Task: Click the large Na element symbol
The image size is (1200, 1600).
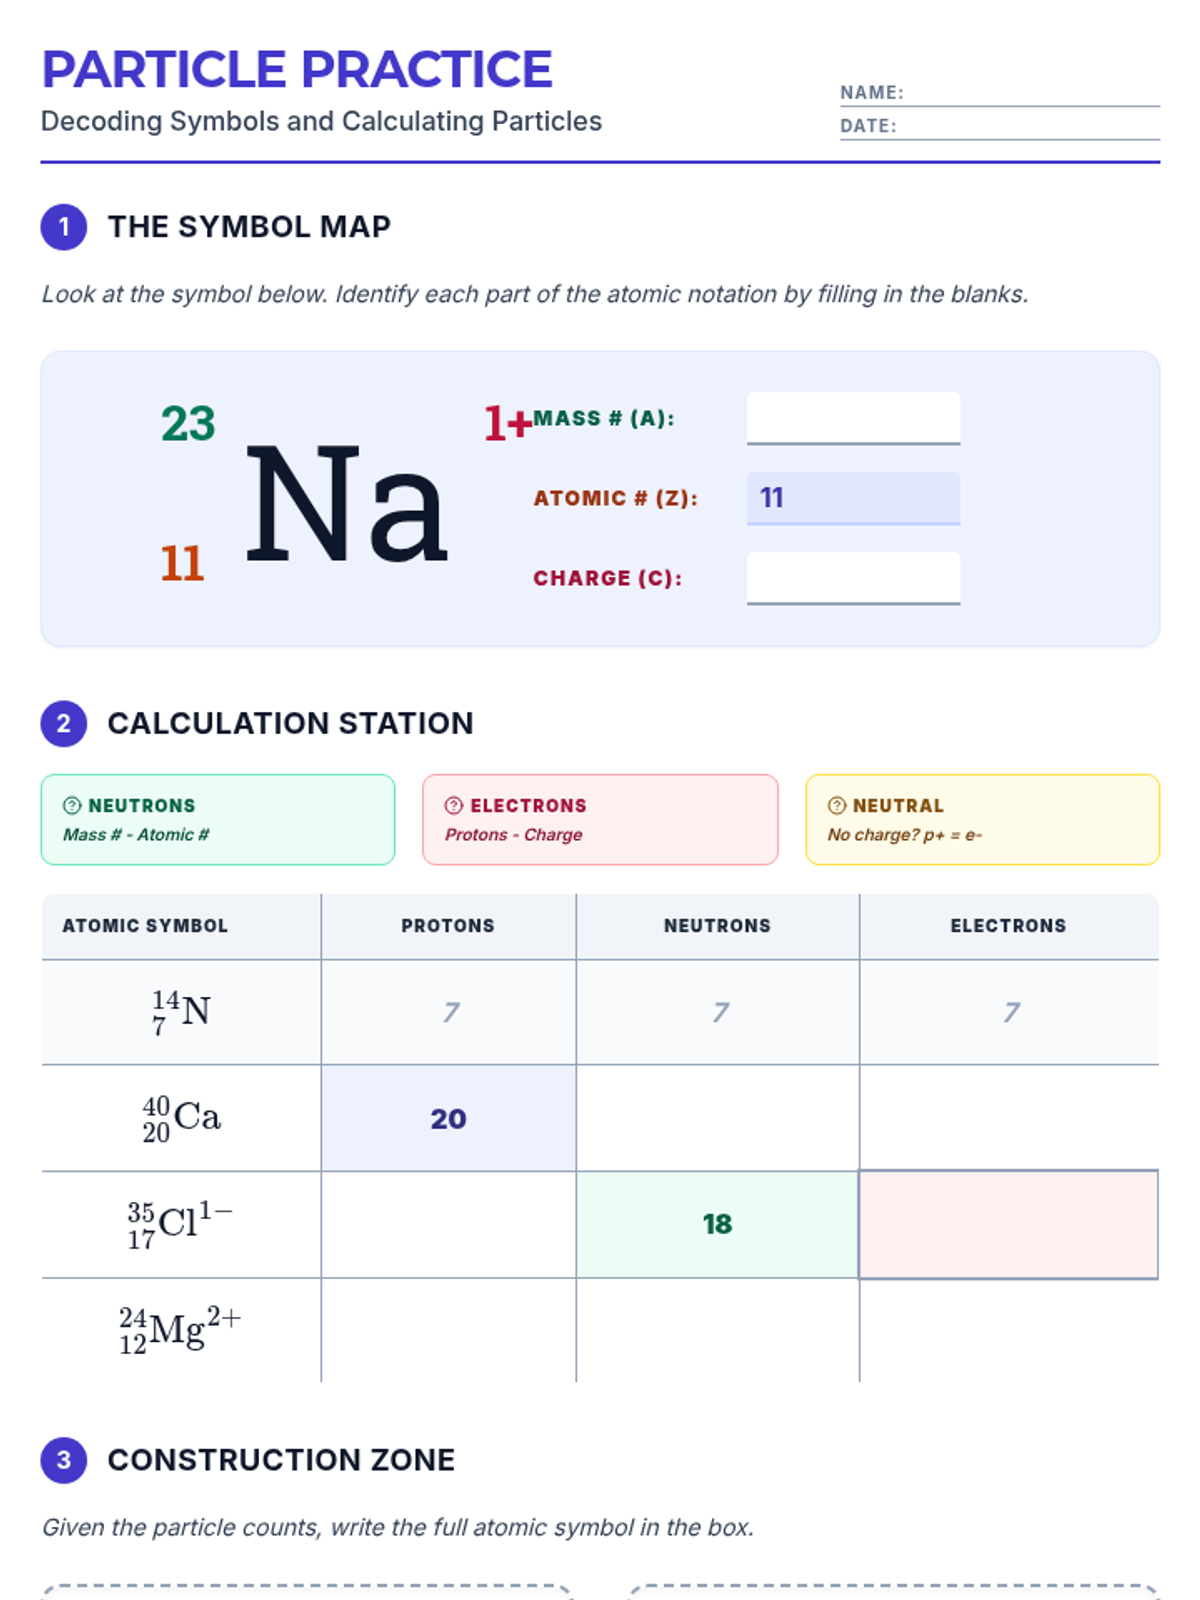Action: (x=345, y=505)
